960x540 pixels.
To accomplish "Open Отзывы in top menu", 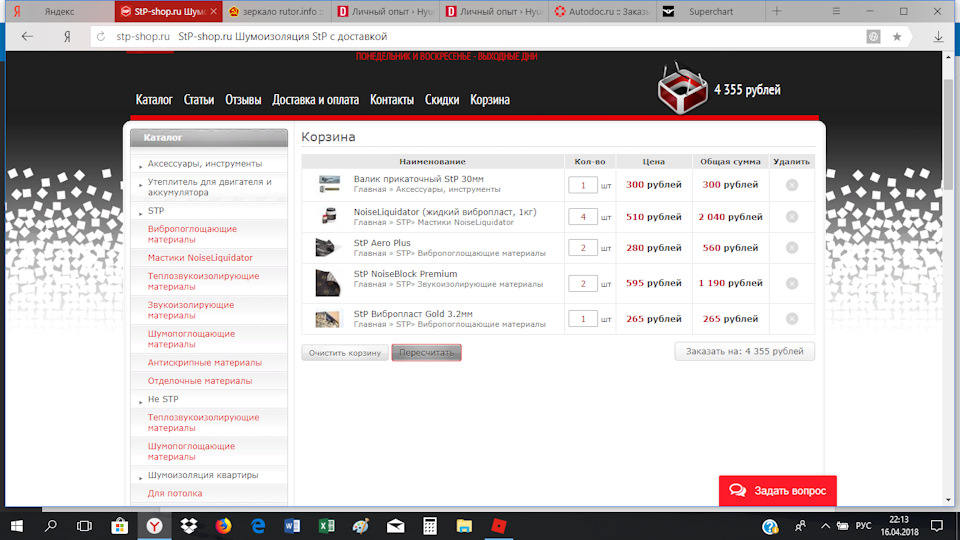I will click(243, 100).
